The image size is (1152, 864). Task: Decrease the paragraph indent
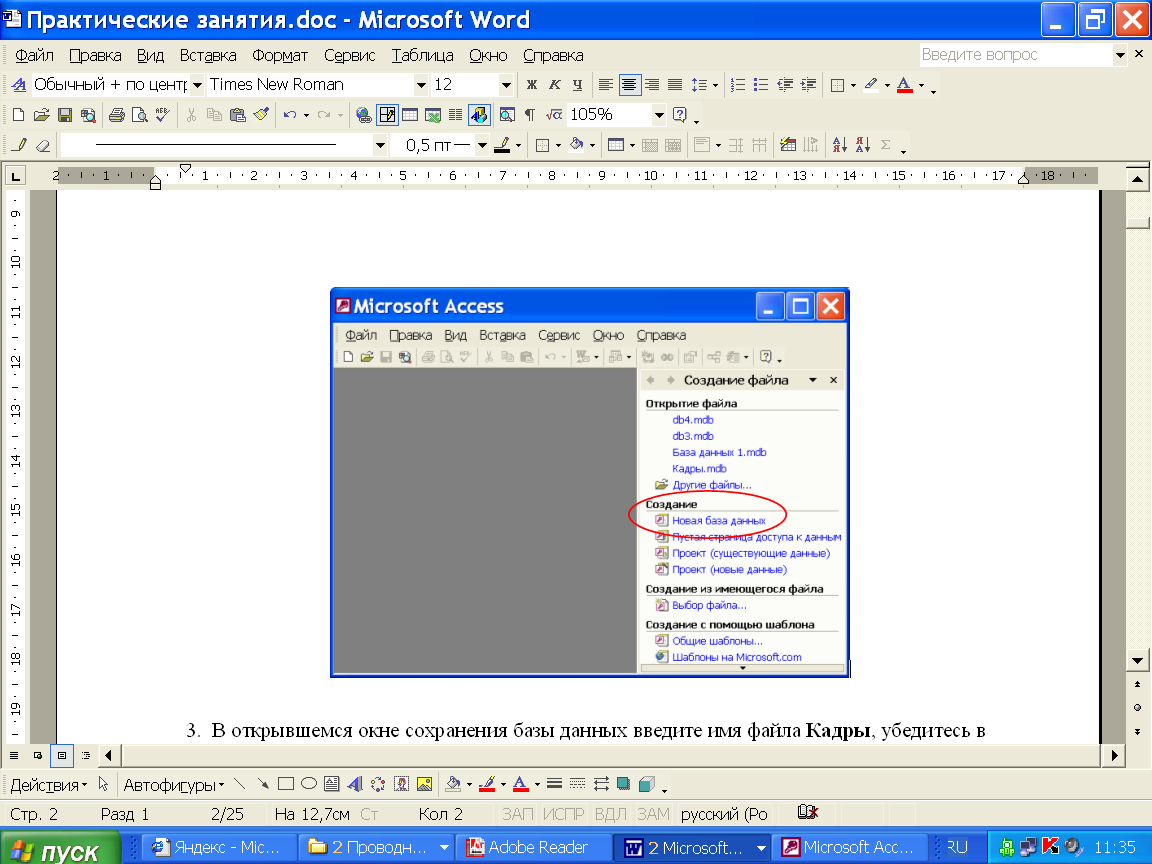(785, 85)
